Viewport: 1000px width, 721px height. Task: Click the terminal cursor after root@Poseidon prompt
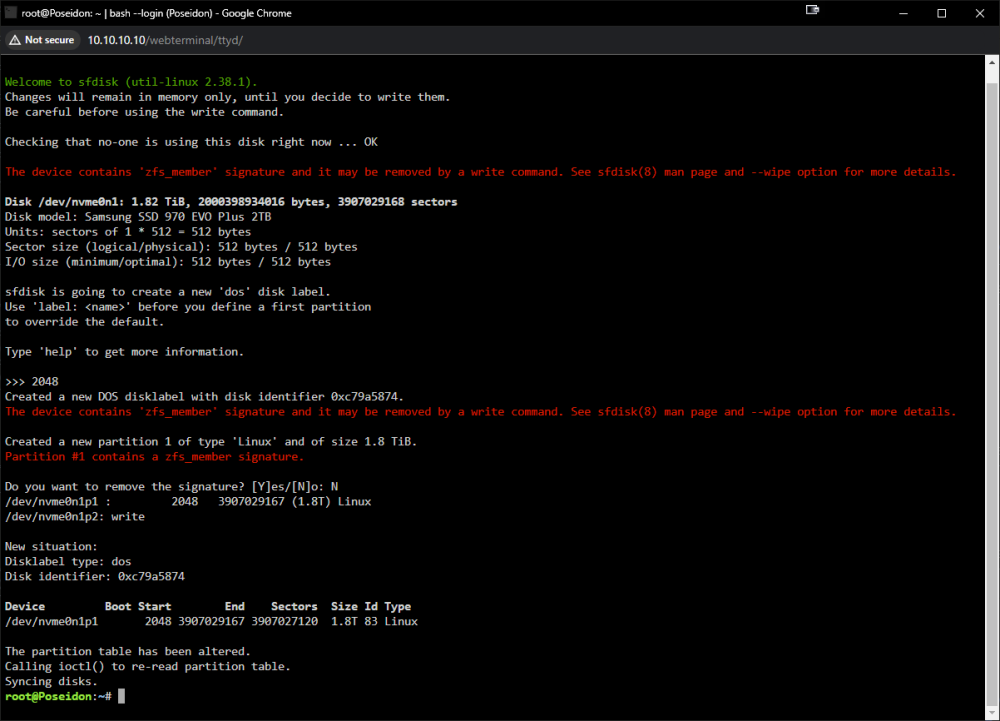[x=121, y=696]
